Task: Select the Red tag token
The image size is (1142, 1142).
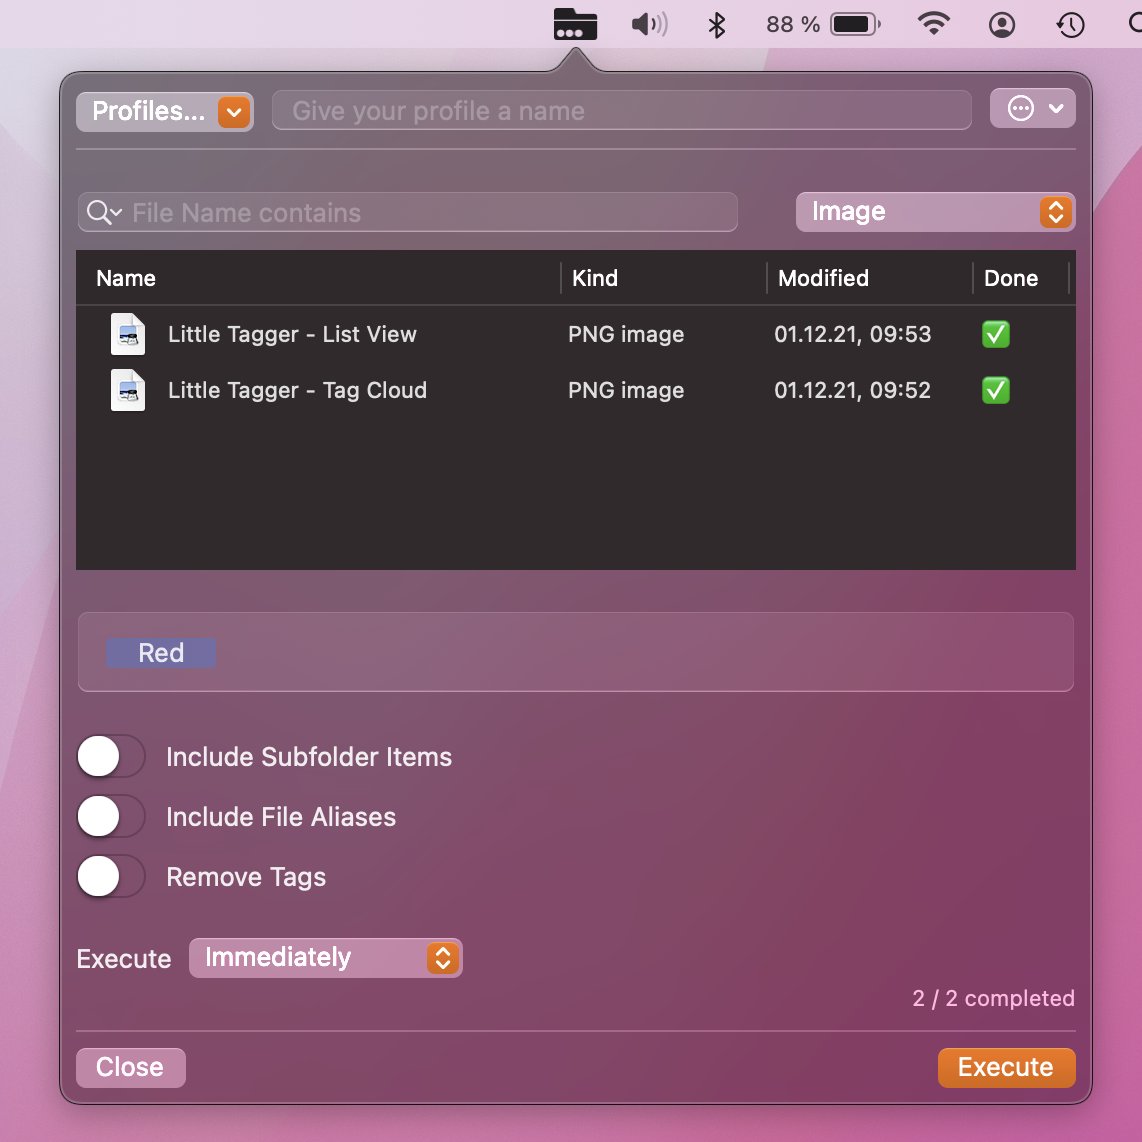Action: [161, 653]
